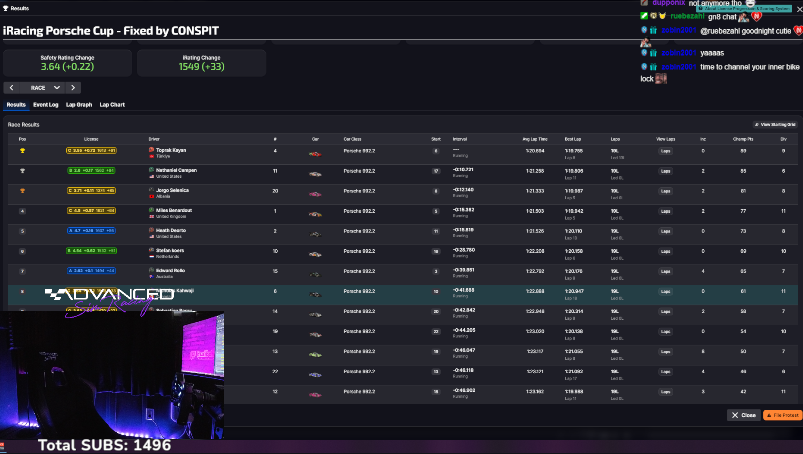Open the Lap Chart tab
Image resolution: width=803 pixels, height=454 pixels.
pos(112,104)
